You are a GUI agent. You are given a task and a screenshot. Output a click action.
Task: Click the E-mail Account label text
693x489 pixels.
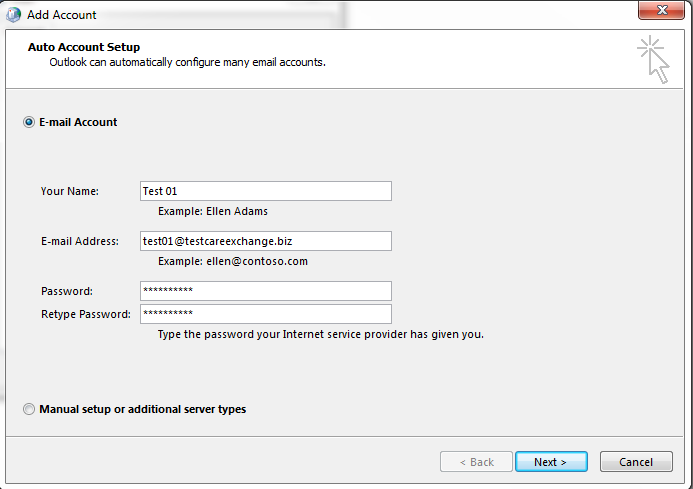pos(78,122)
